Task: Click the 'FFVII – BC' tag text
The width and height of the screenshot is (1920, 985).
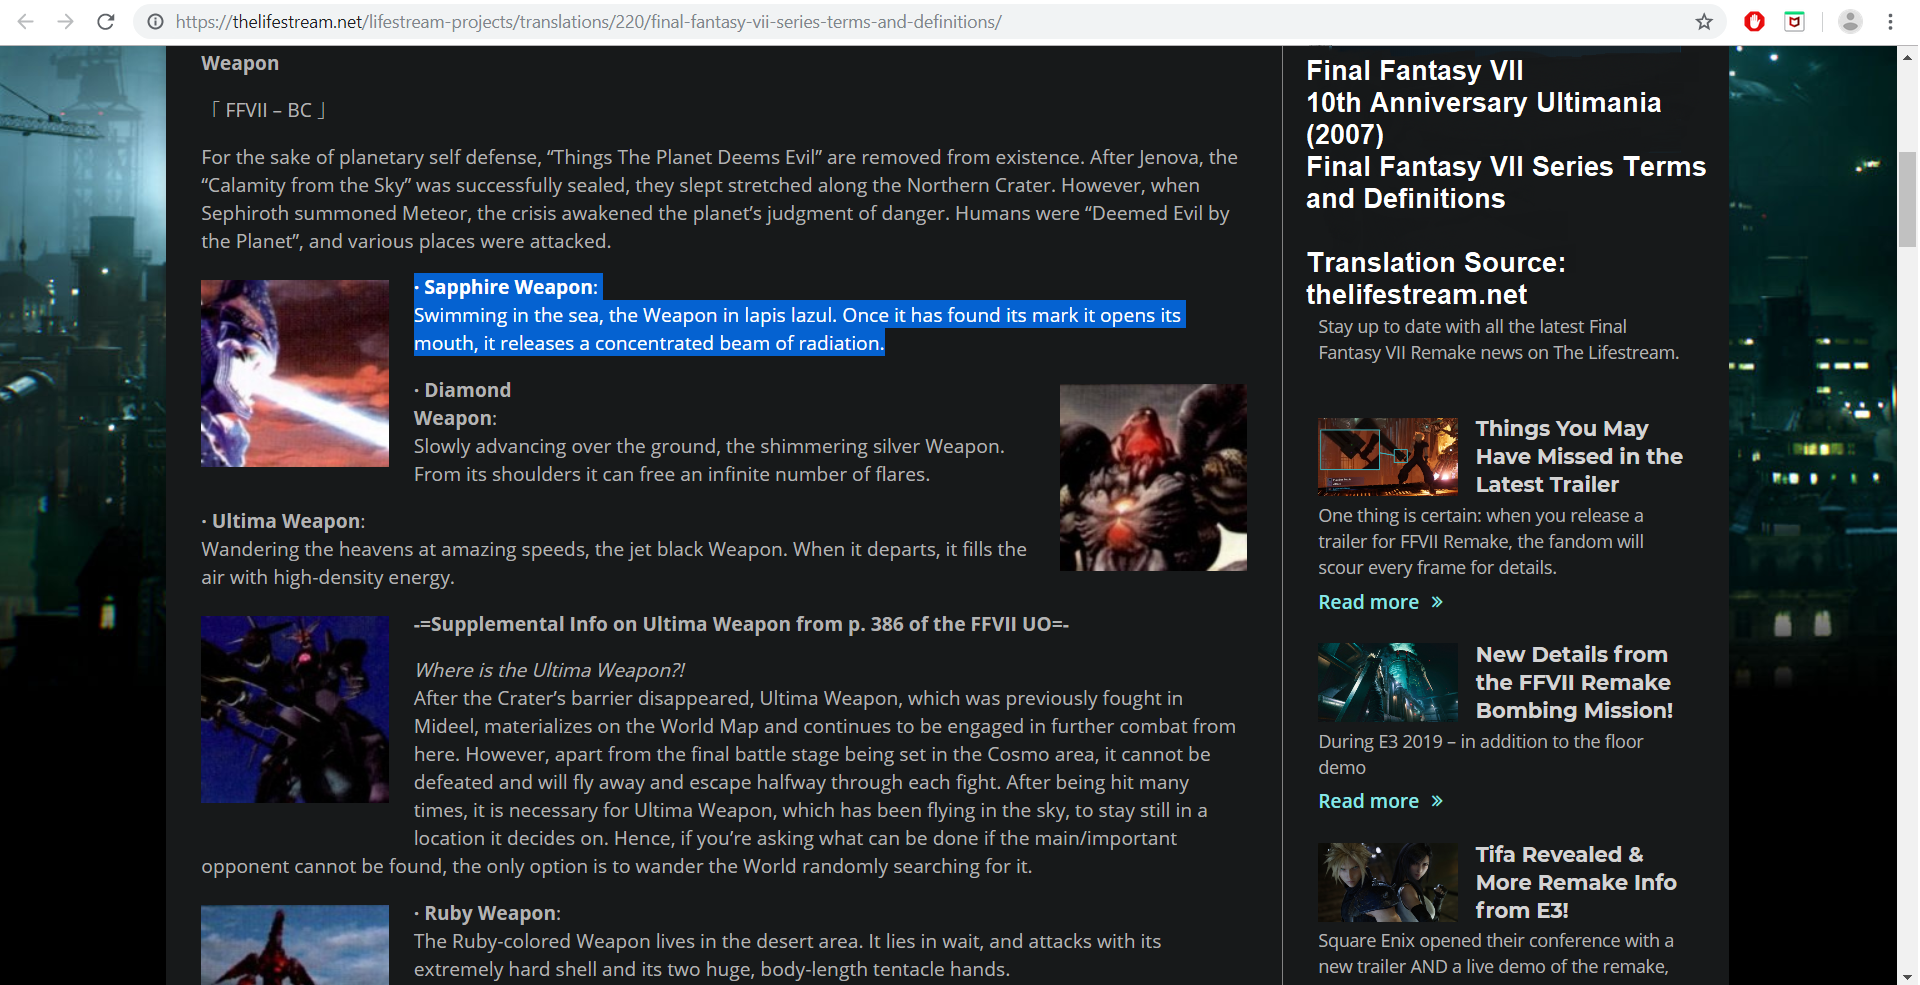Action: pyautogui.click(x=269, y=110)
